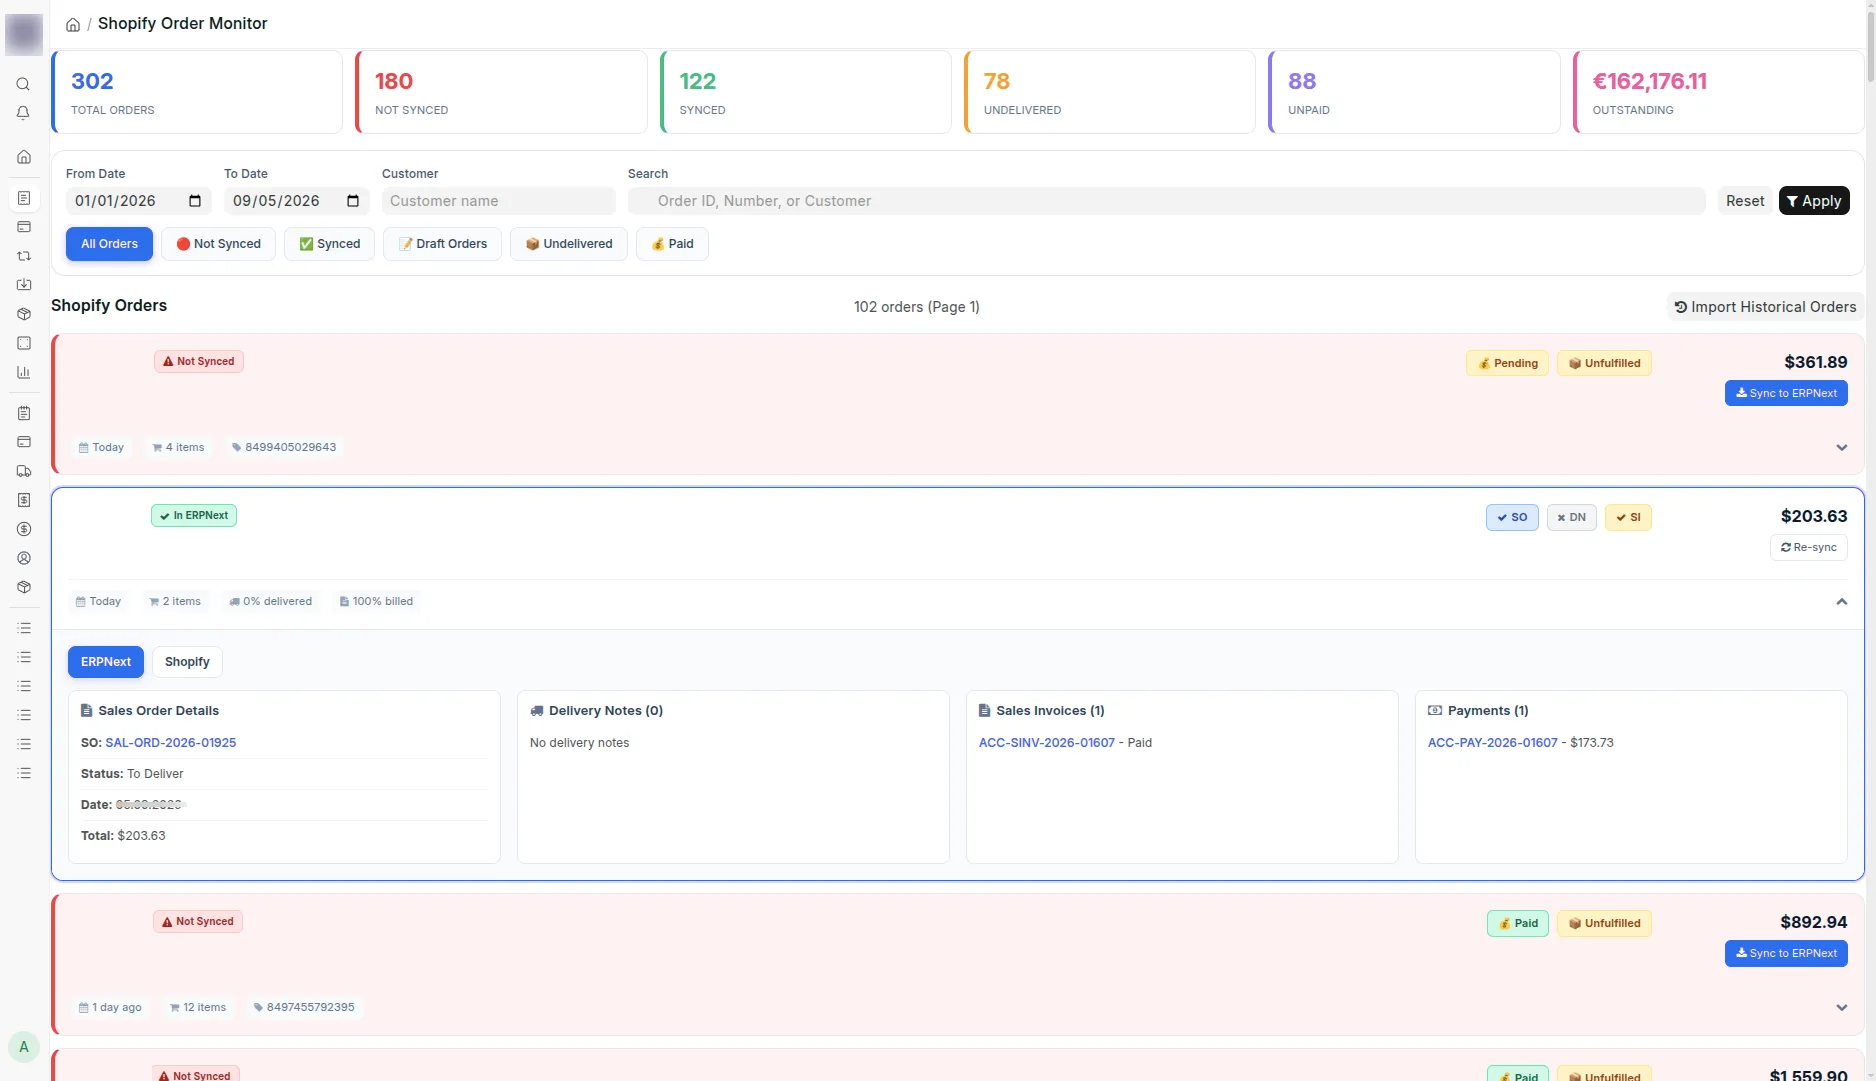This screenshot has height=1081, width=1876.
Task: Click the SI status badge
Action: tap(1628, 517)
